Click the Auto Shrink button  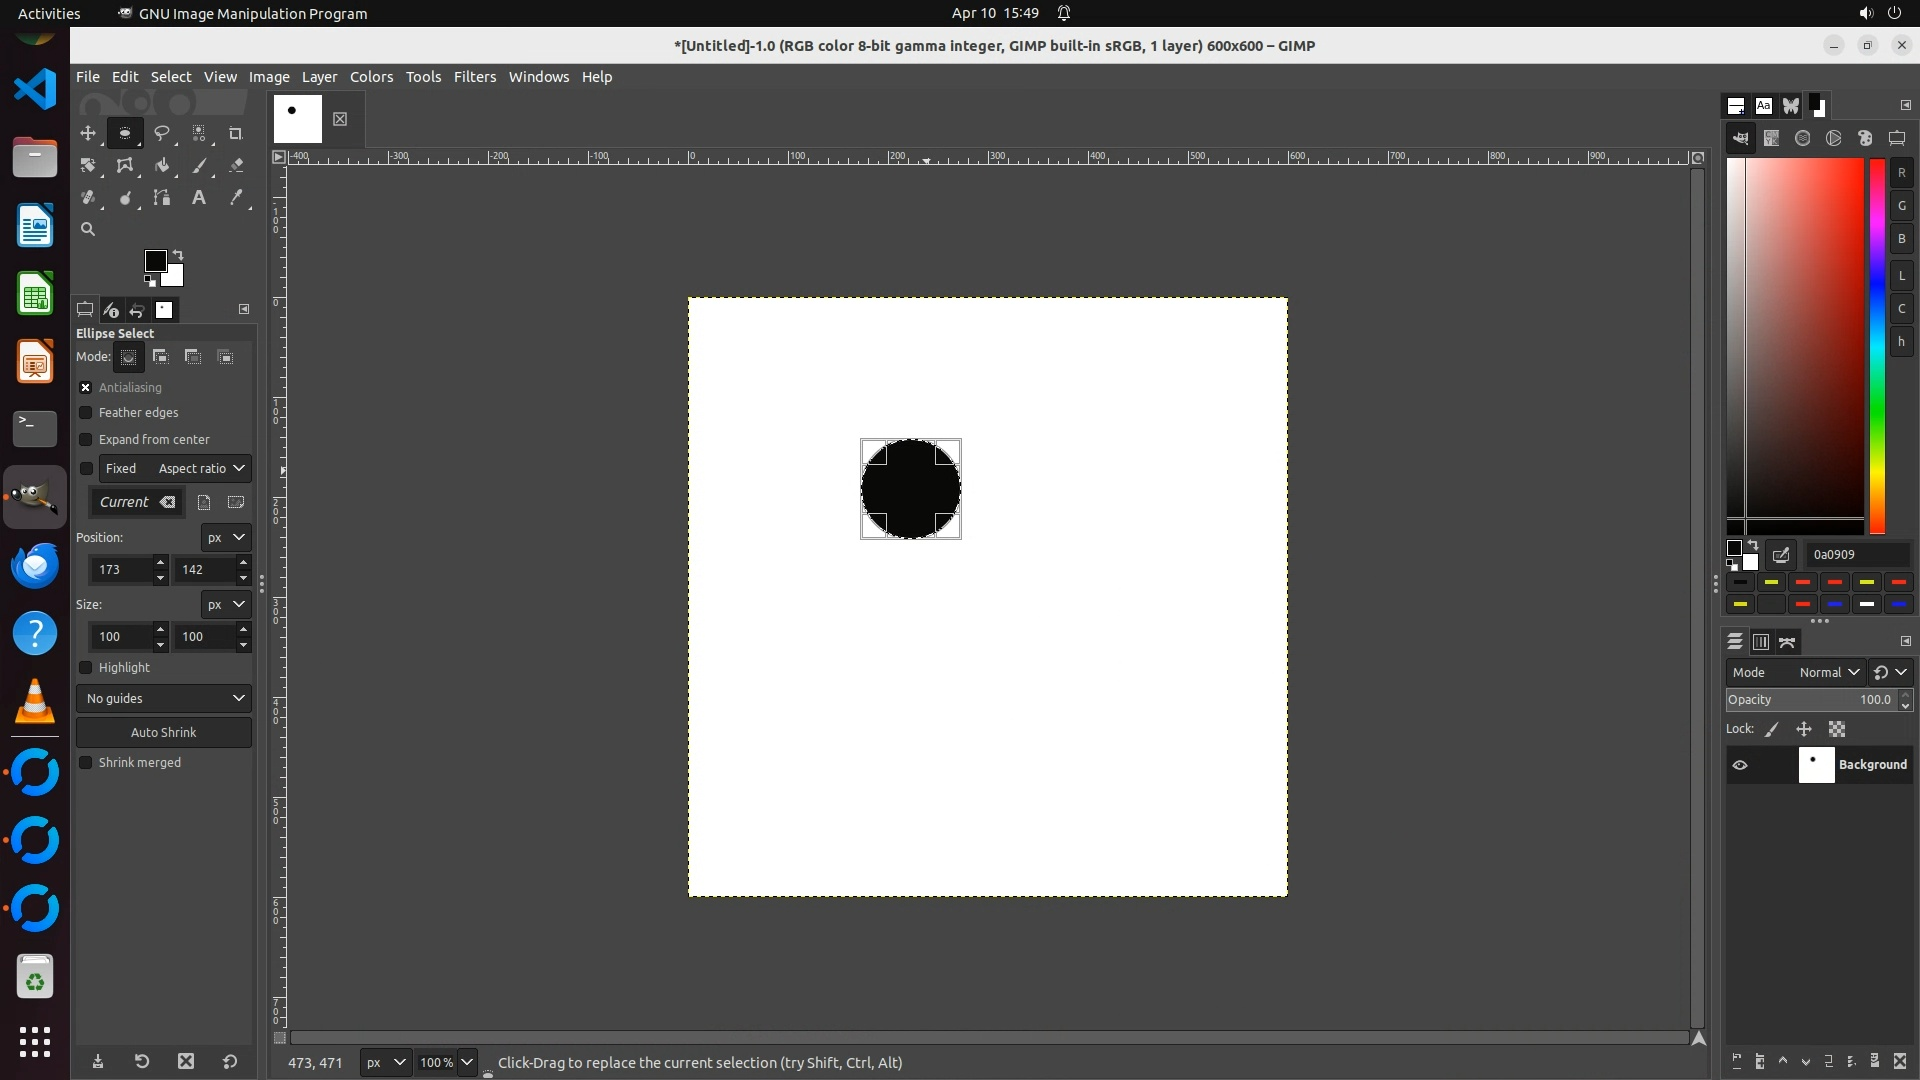(x=164, y=733)
